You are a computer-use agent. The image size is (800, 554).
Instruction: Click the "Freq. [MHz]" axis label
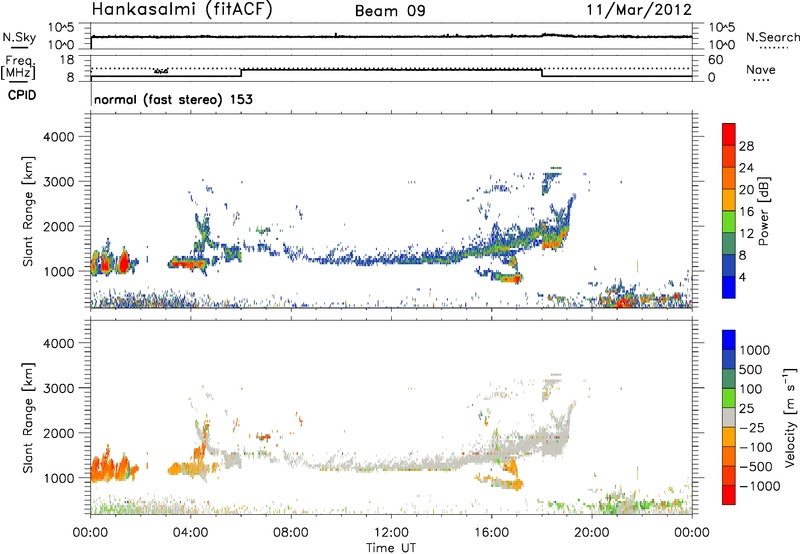point(18,67)
